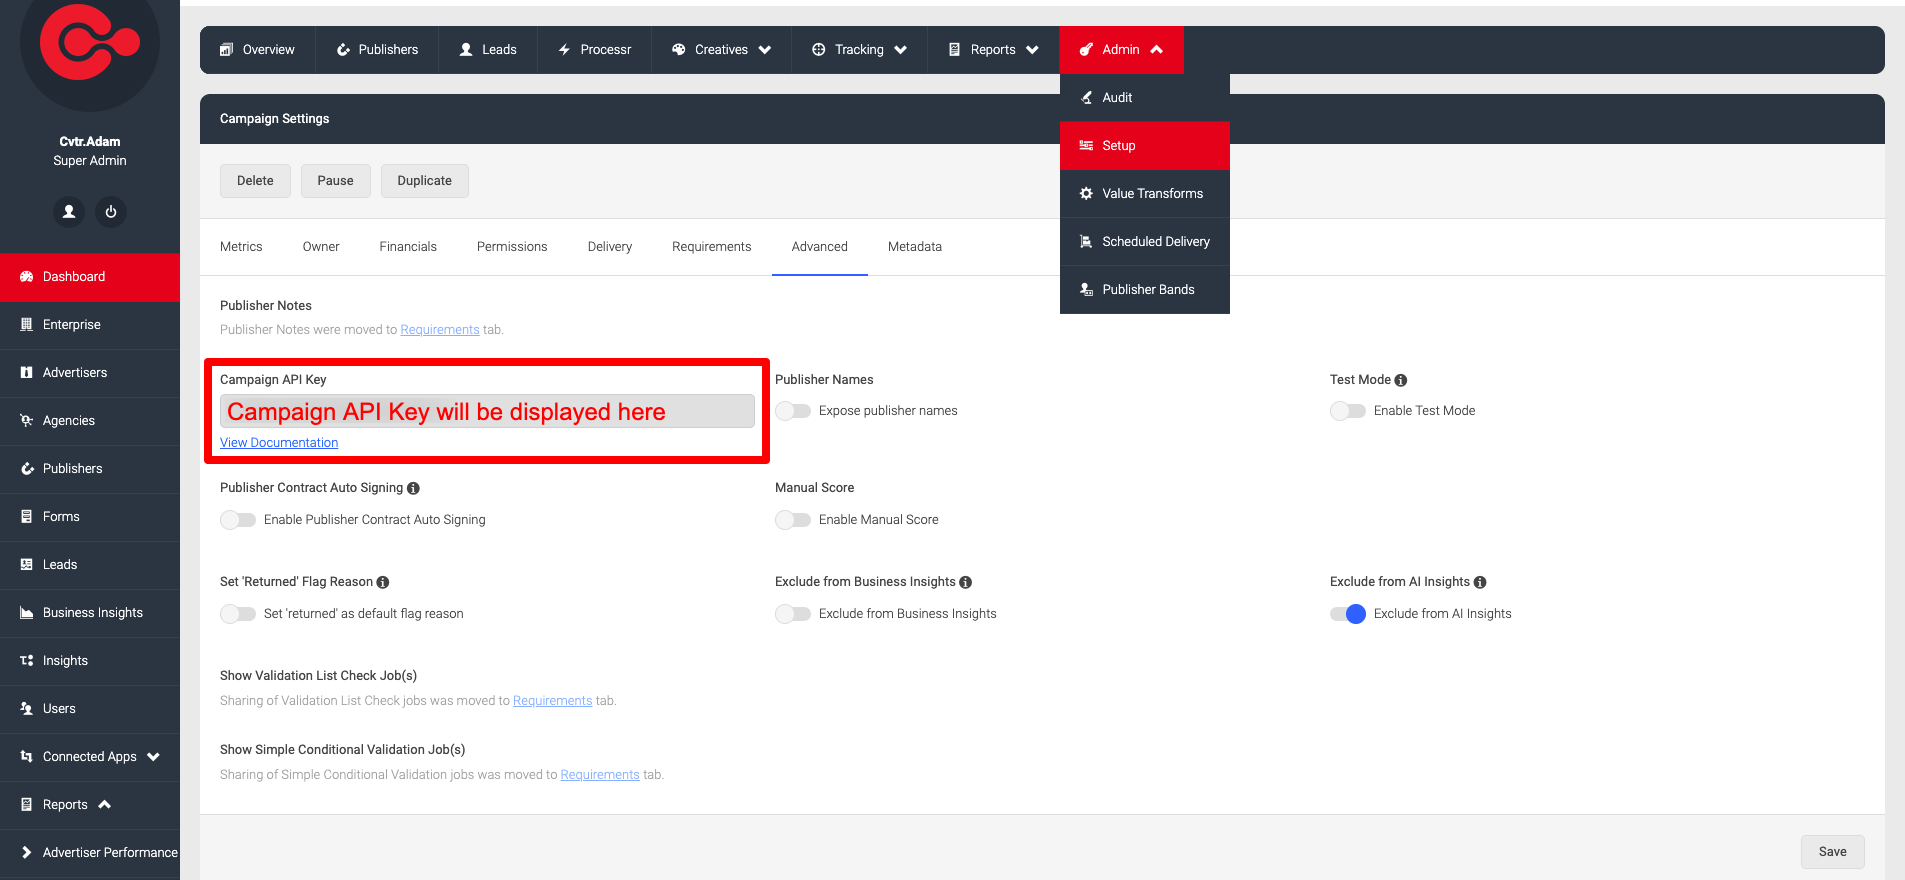Click Requirements link under Publisher Notes

pos(440,330)
